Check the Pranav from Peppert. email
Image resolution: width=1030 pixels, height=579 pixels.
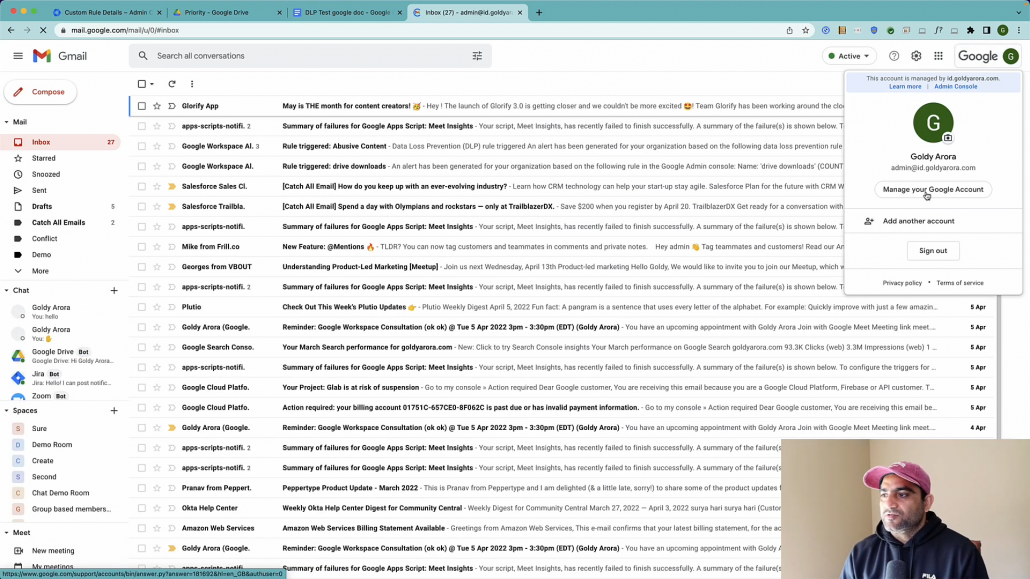142,488
